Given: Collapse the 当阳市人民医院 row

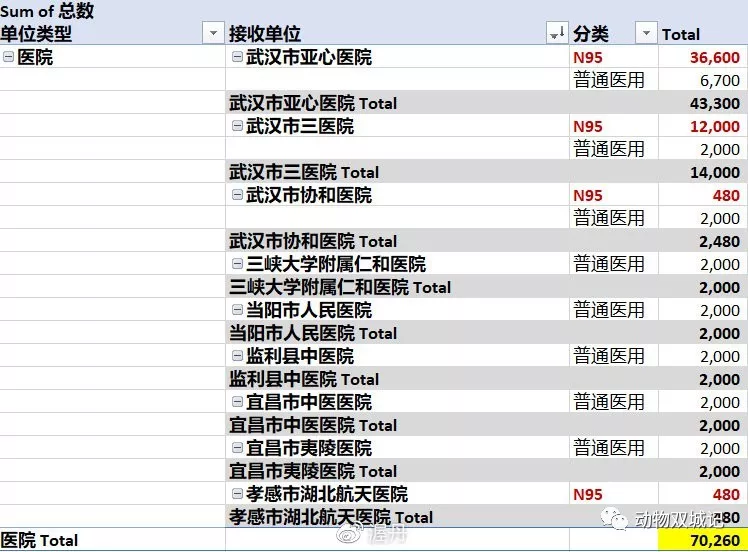Looking at the screenshot, I should coord(237,310).
